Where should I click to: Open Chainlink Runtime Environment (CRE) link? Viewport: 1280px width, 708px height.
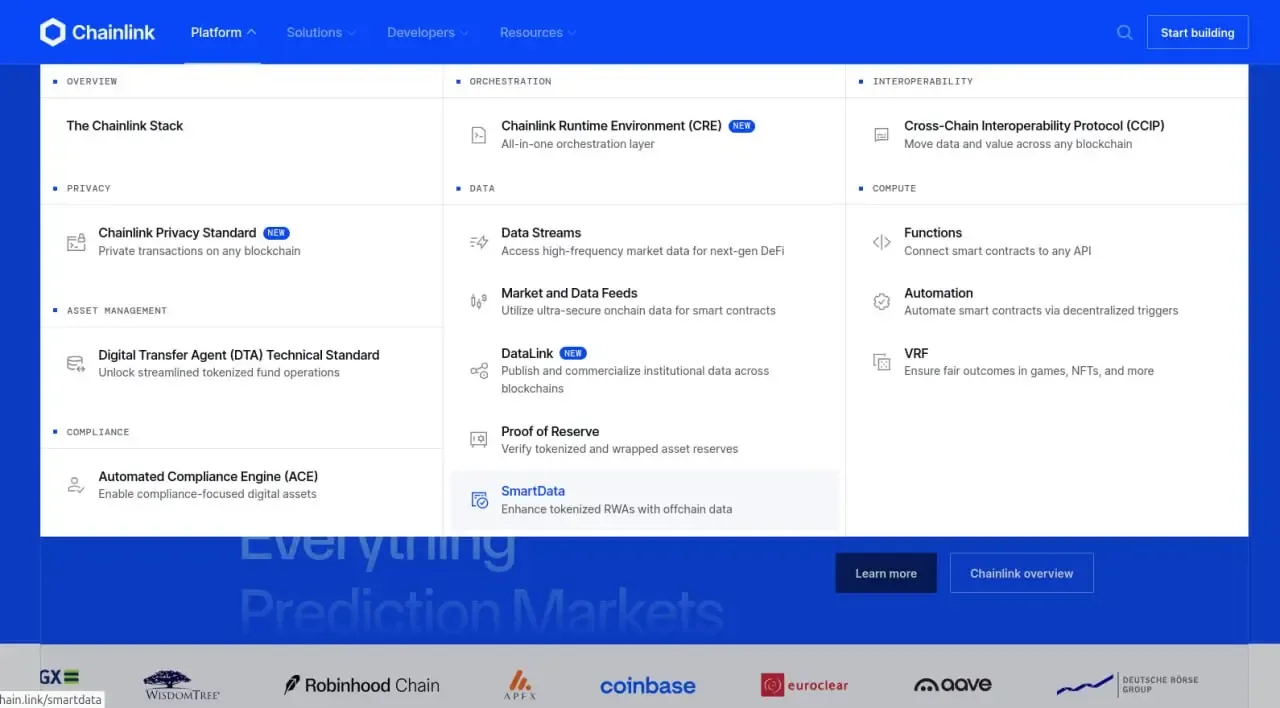(611, 126)
